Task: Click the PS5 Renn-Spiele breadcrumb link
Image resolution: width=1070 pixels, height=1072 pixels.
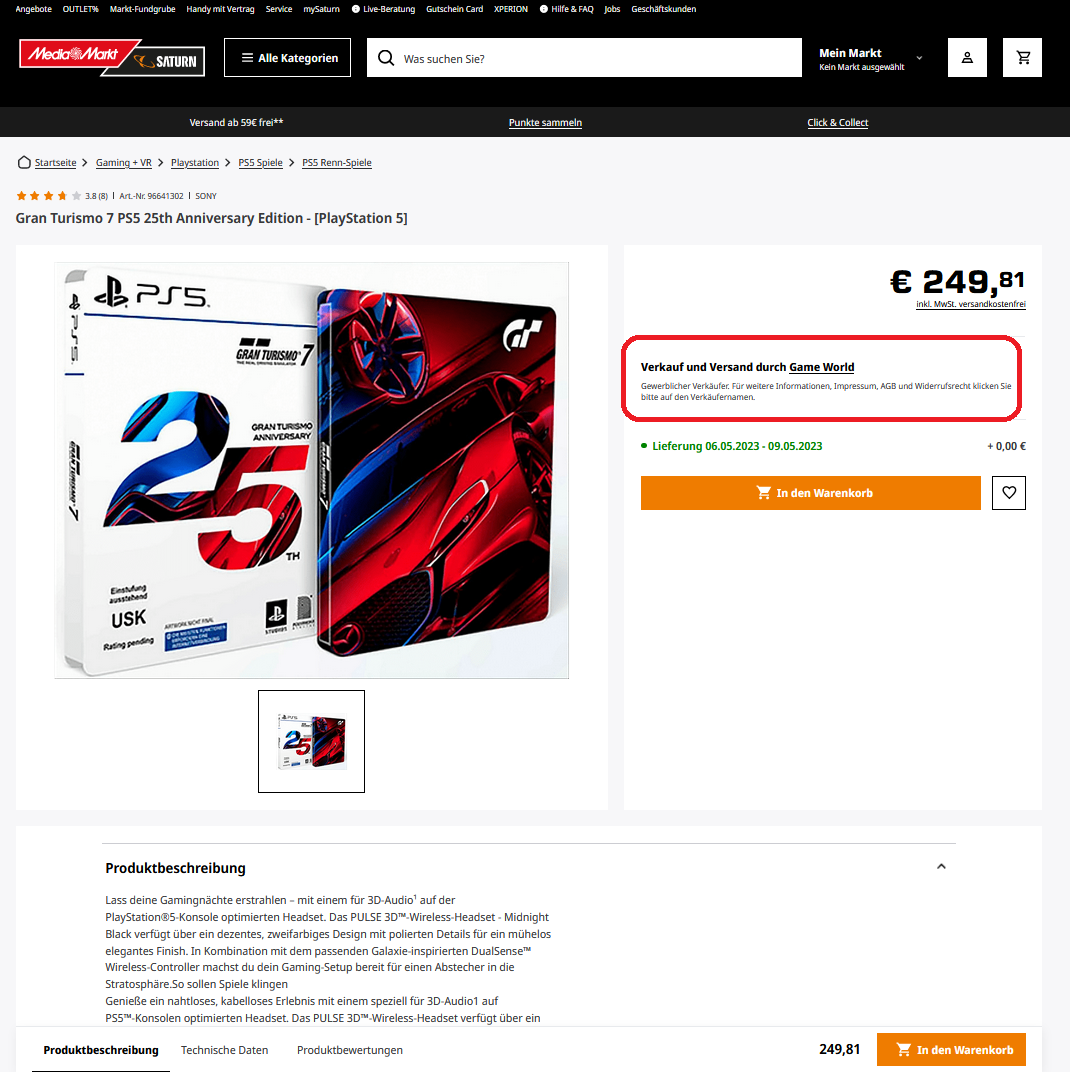Action: pos(336,163)
